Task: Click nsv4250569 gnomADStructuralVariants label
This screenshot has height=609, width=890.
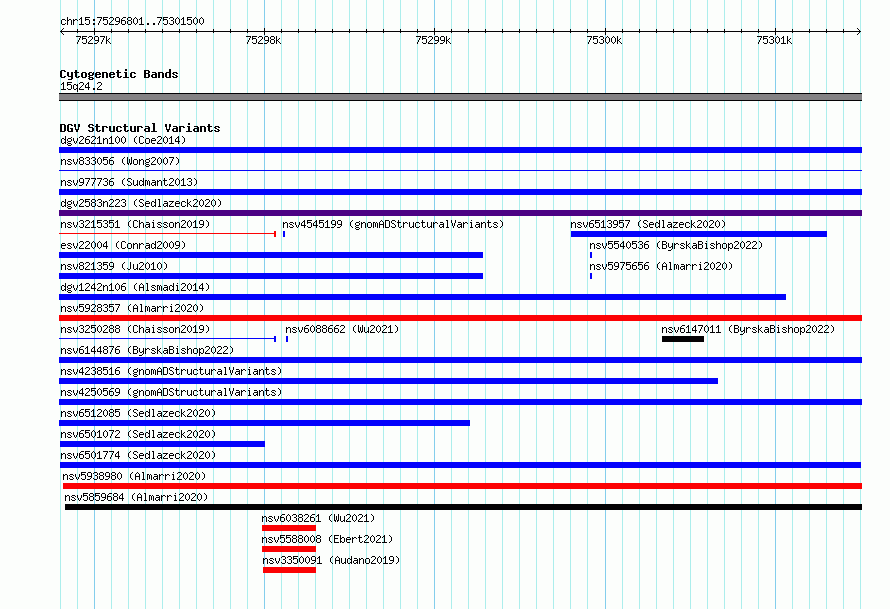Action: 171,392
